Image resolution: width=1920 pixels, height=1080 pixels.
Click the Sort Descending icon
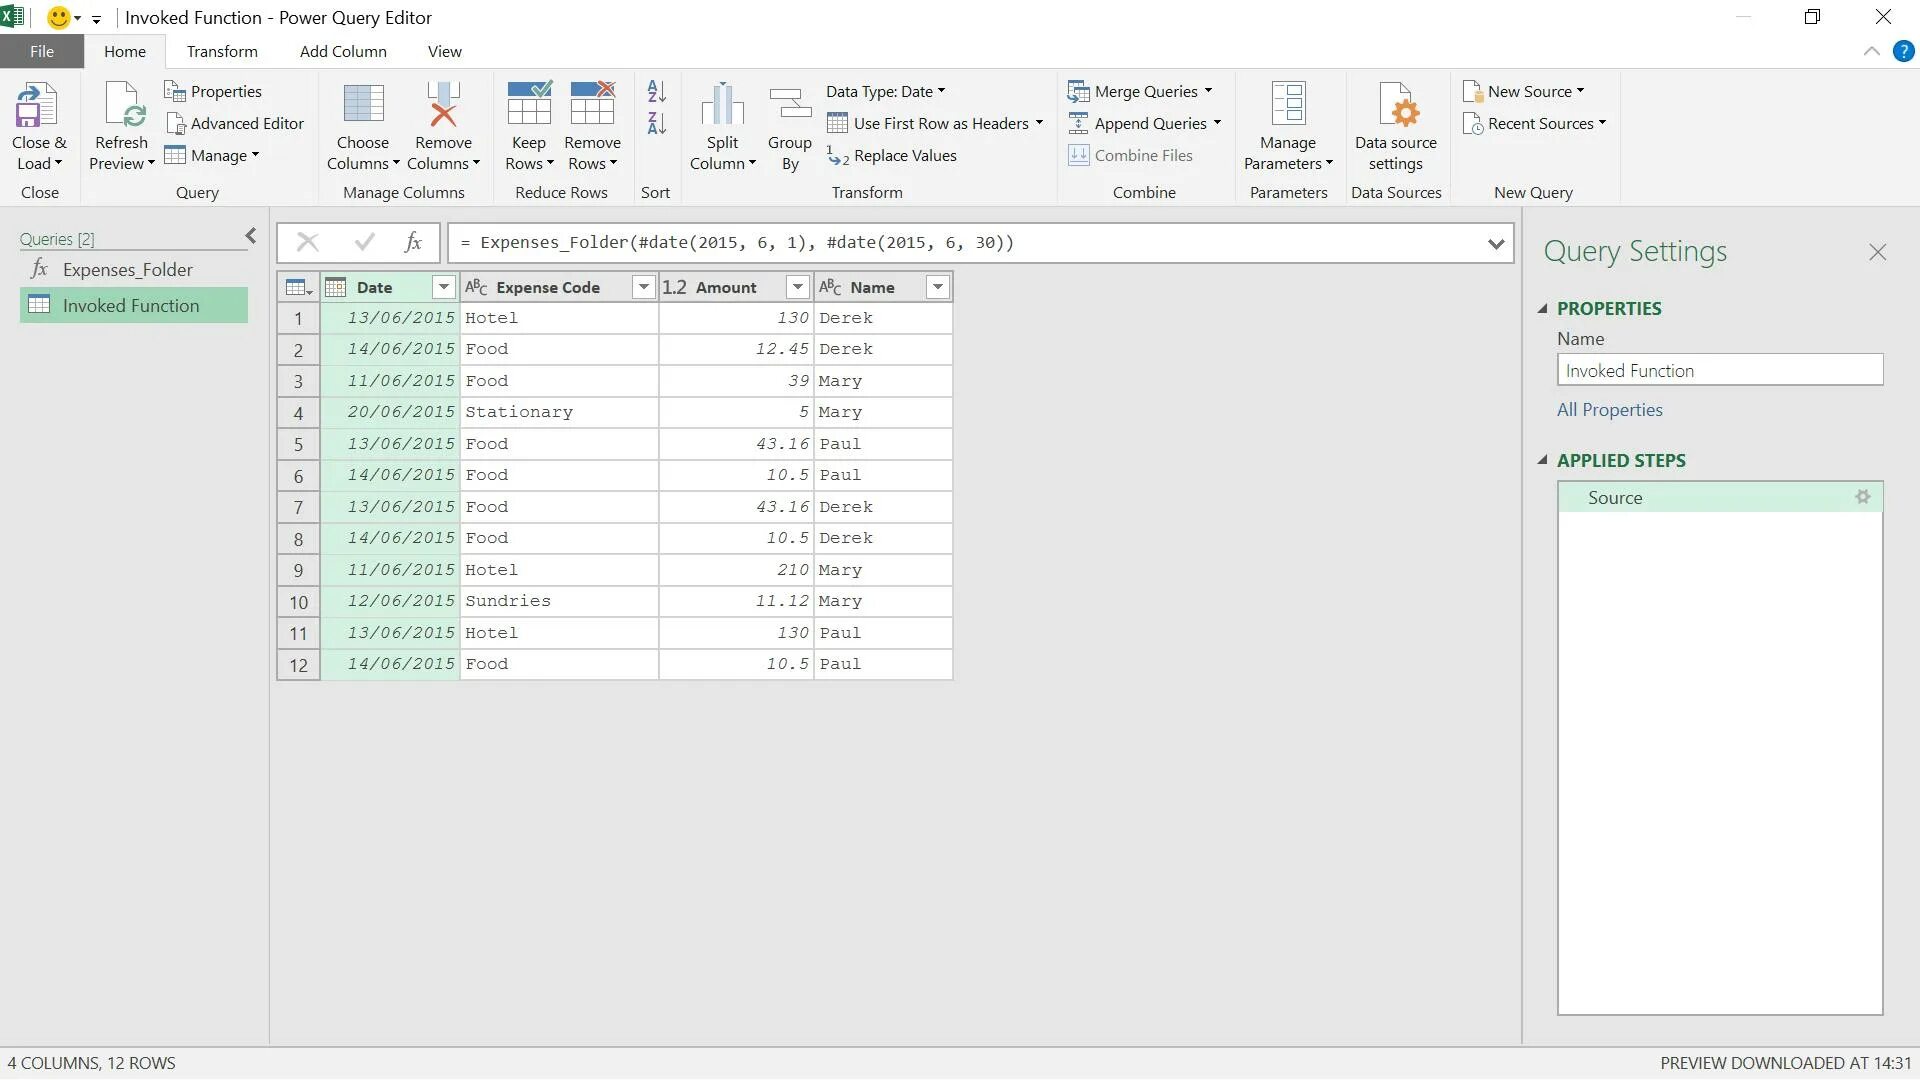pyautogui.click(x=656, y=124)
